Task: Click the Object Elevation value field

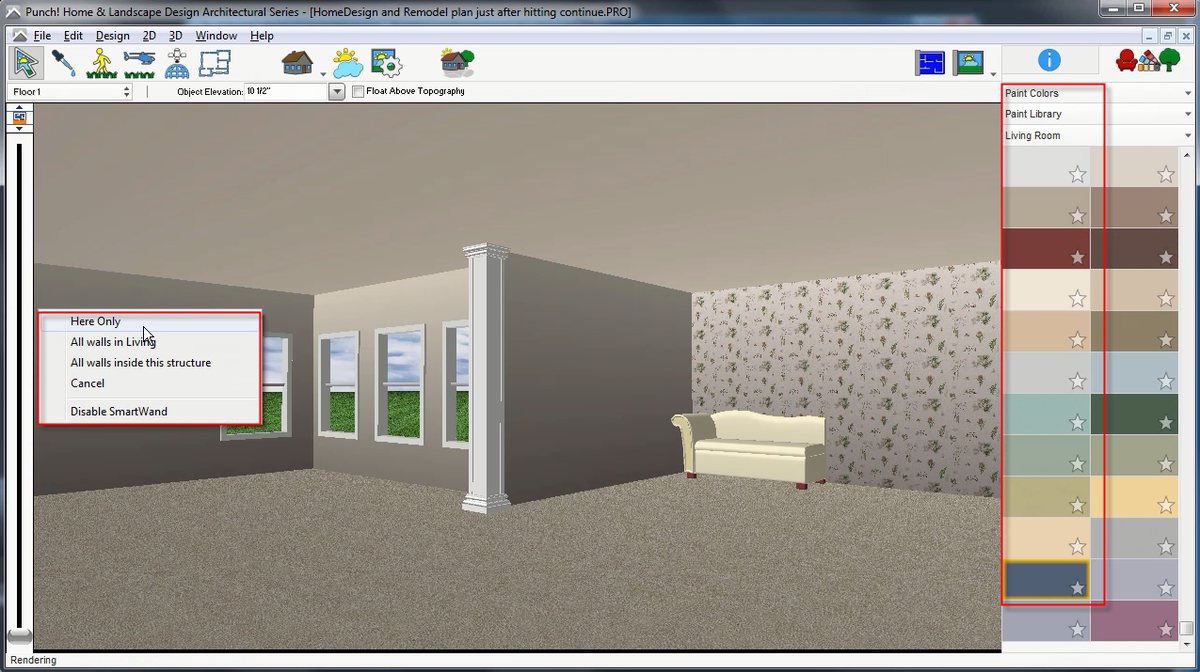Action: point(286,91)
